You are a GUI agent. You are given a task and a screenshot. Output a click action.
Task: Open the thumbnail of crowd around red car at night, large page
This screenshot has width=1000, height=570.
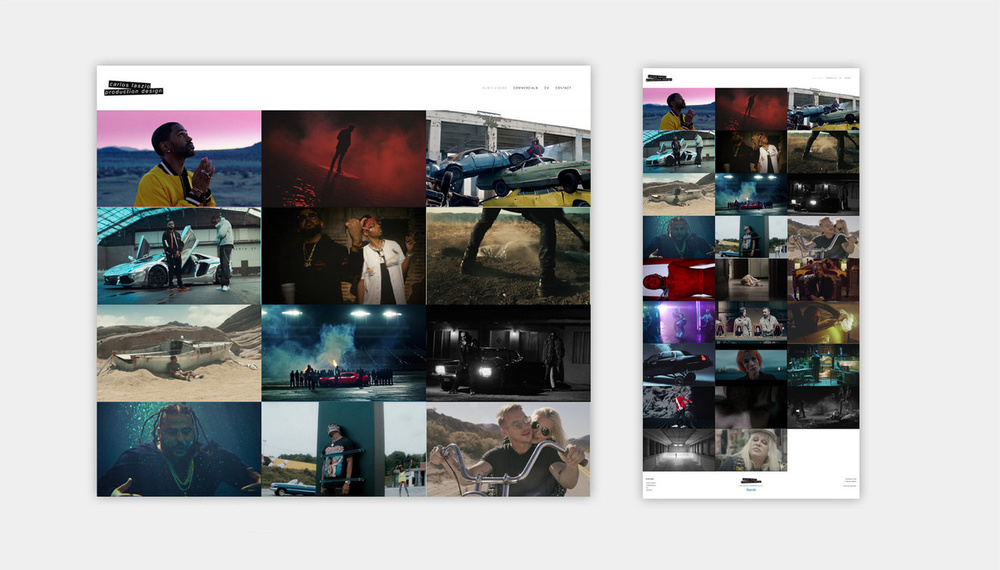[344, 353]
